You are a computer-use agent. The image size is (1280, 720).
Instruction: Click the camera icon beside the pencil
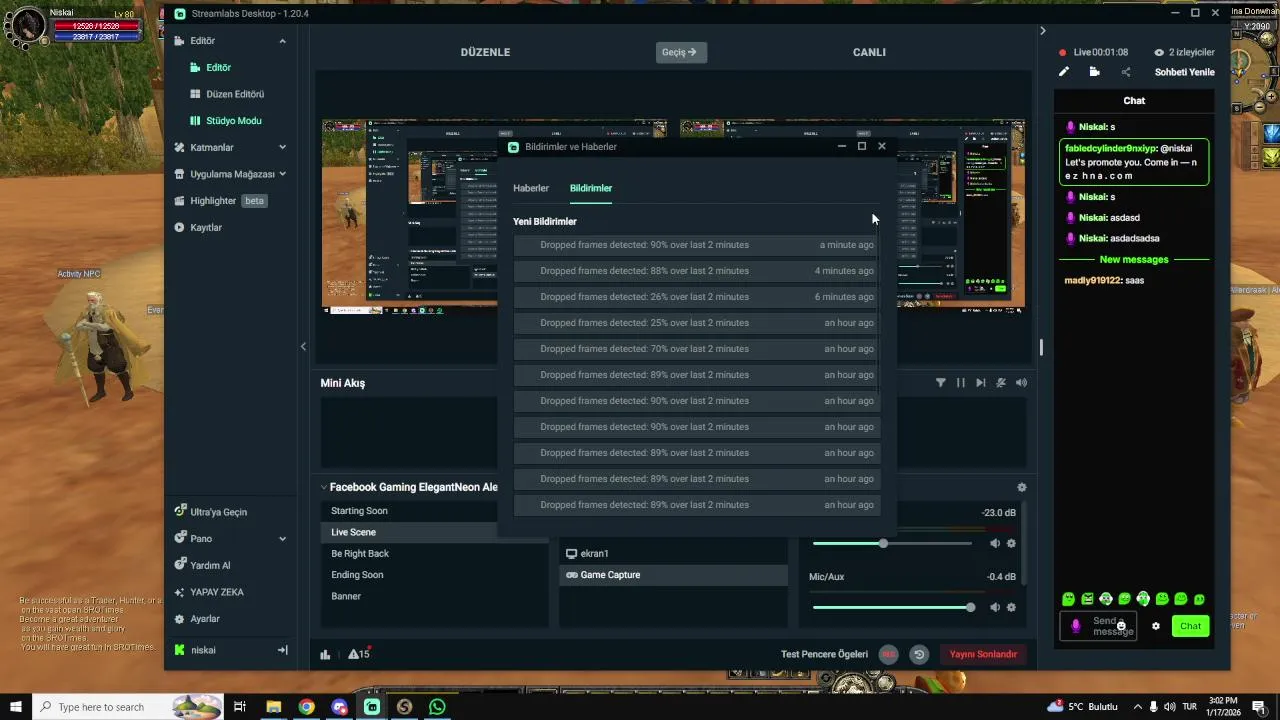click(x=1095, y=72)
